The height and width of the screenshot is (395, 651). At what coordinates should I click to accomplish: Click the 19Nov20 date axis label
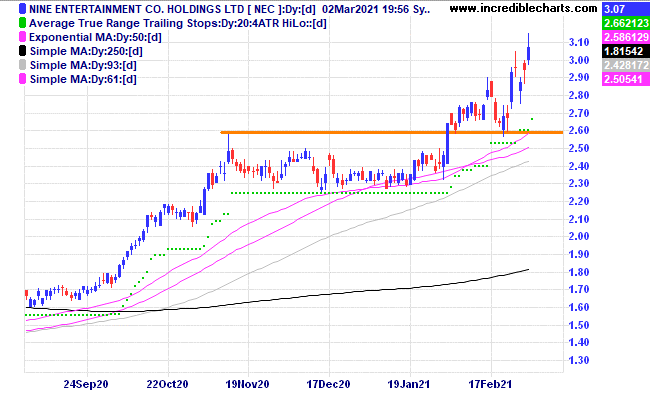pos(247,384)
